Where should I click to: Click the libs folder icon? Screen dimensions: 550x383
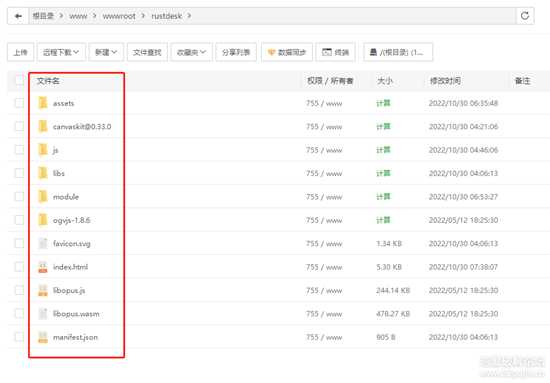pyautogui.click(x=43, y=173)
